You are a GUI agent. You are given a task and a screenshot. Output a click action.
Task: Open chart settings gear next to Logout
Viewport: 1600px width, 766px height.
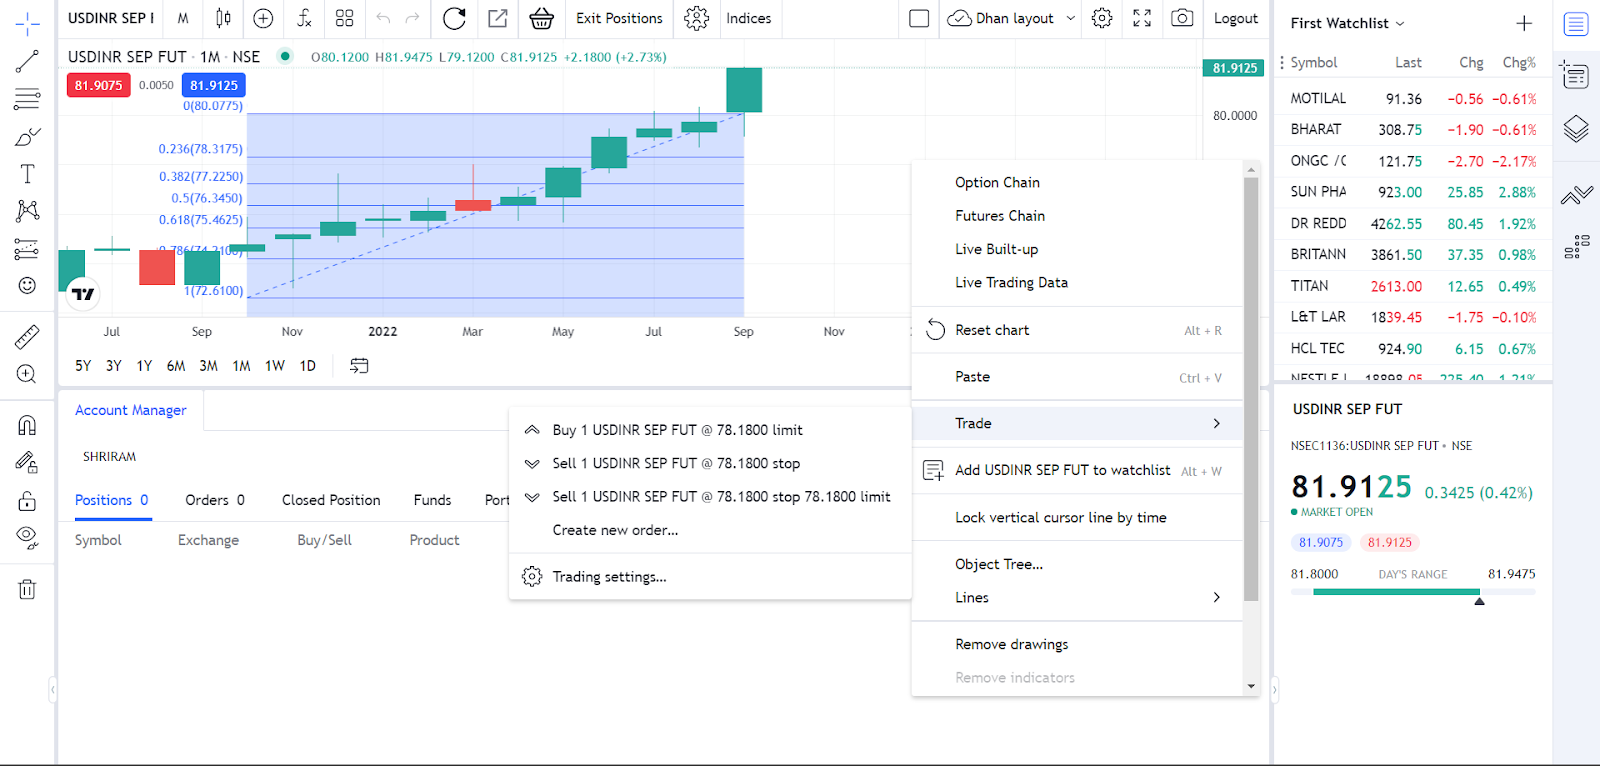pos(1102,18)
